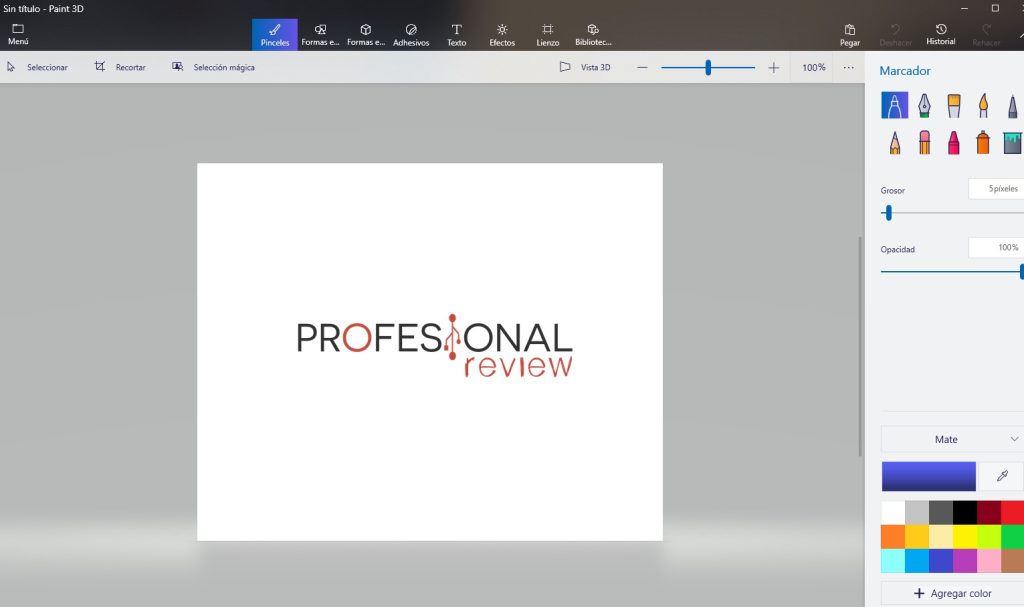This screenshot has height=607, width=1024.
Task: Select the Marcador marker brush
Action: click(x=894, y=105)
